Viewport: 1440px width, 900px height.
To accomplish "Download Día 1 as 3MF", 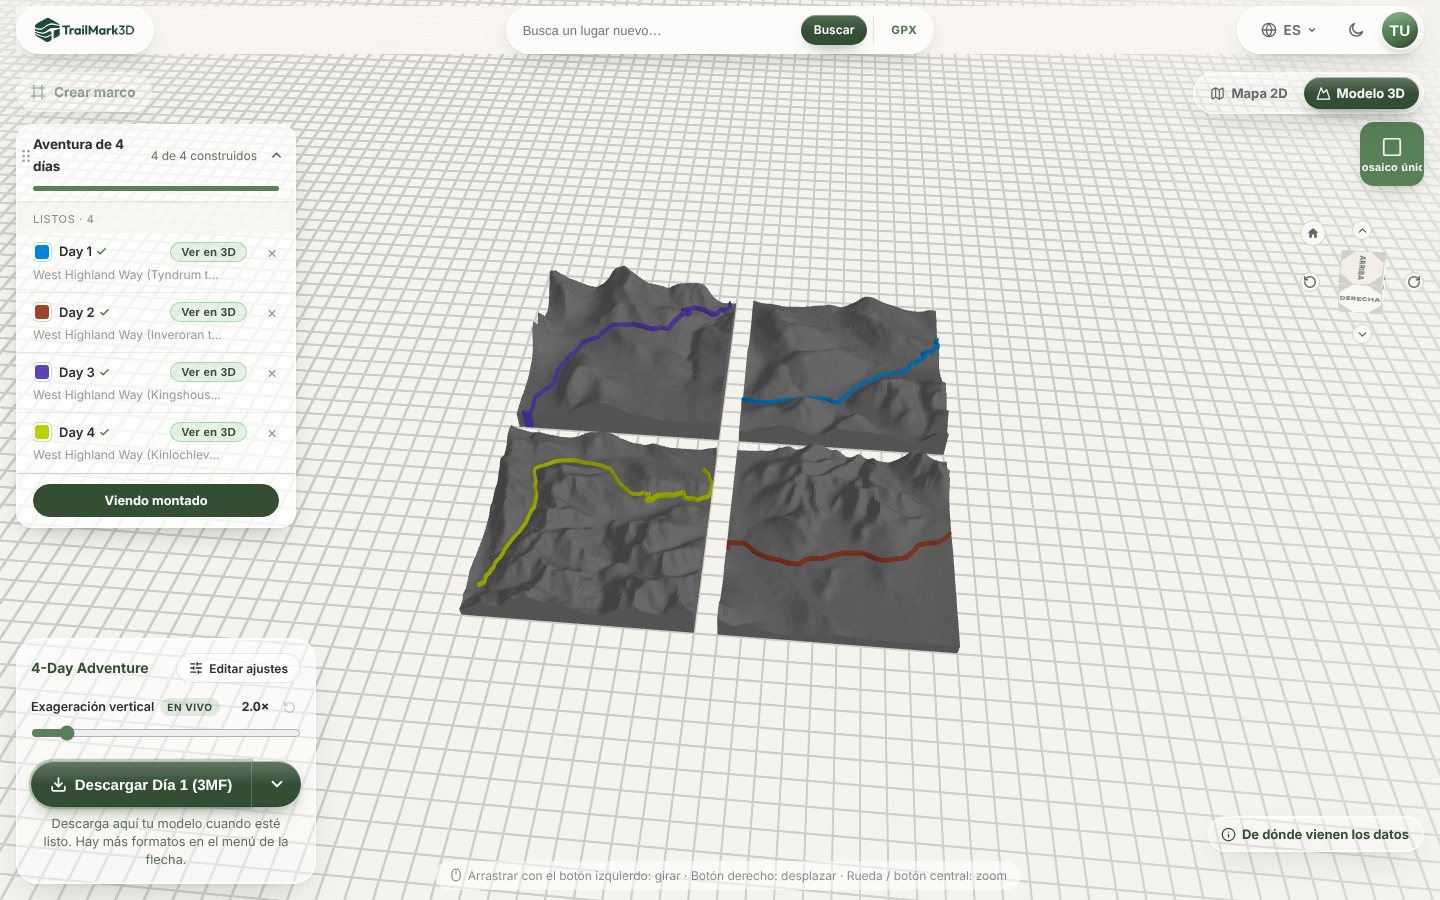I will [141, 785].
